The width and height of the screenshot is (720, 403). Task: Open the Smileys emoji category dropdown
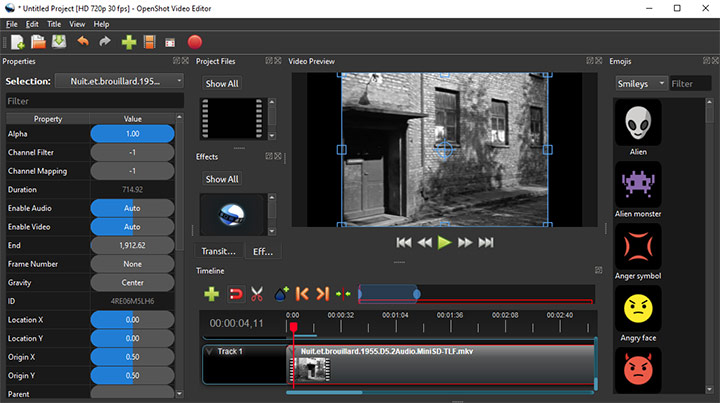640,84
